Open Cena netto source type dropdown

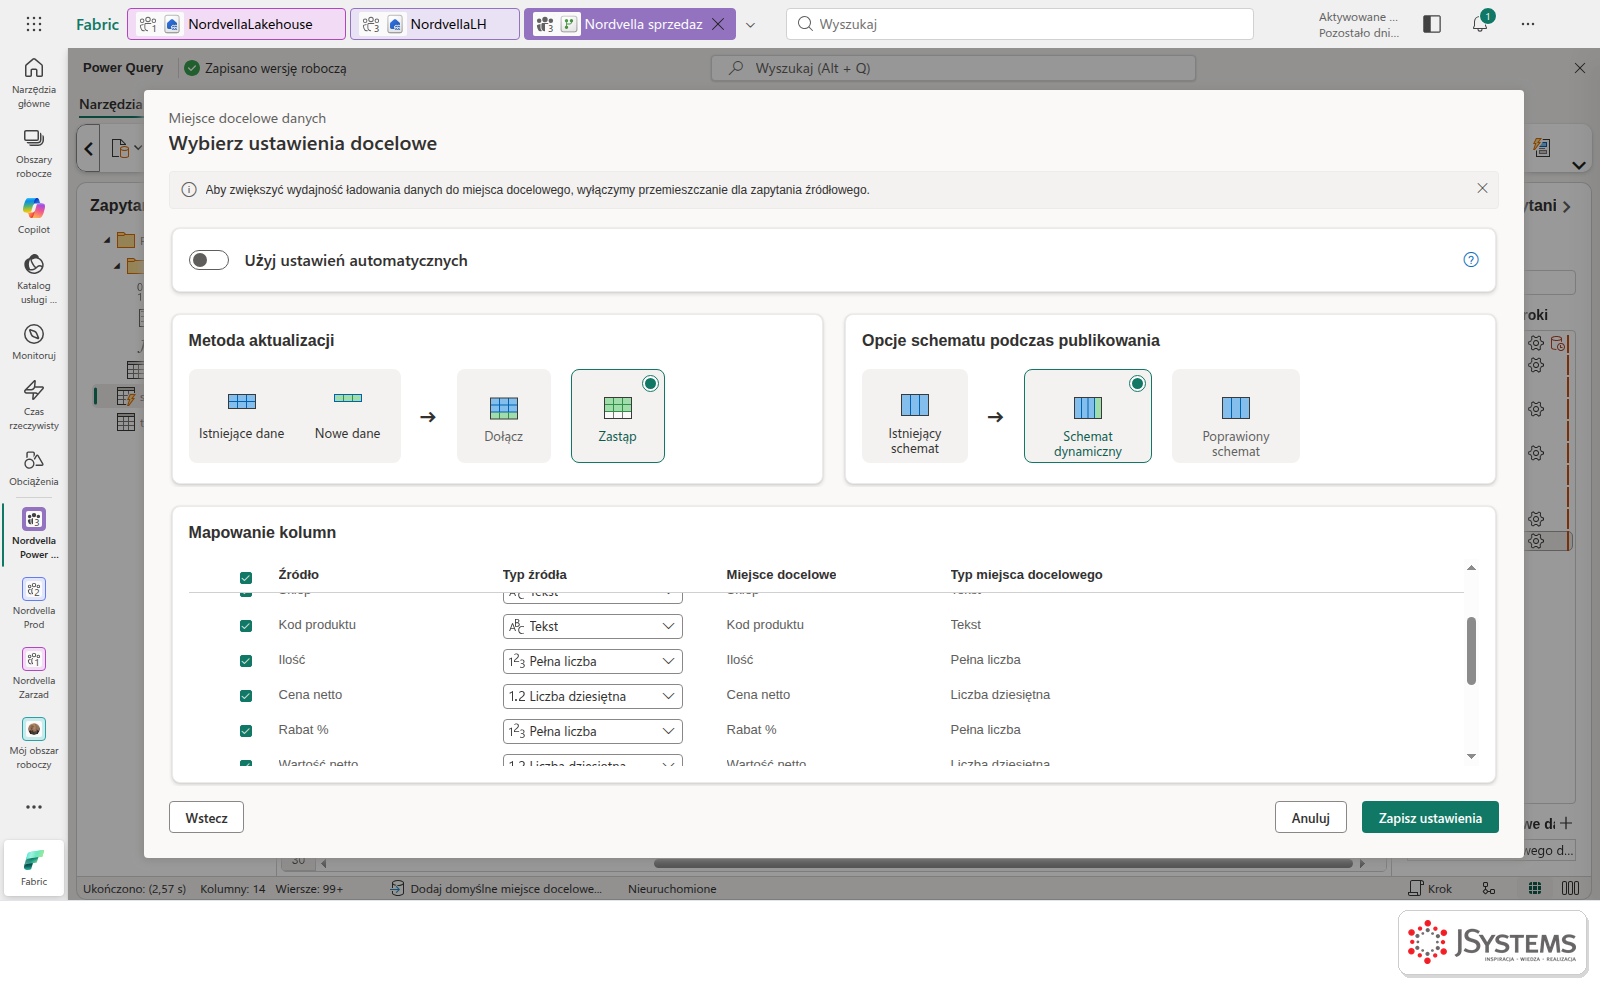tap(593, 696)
